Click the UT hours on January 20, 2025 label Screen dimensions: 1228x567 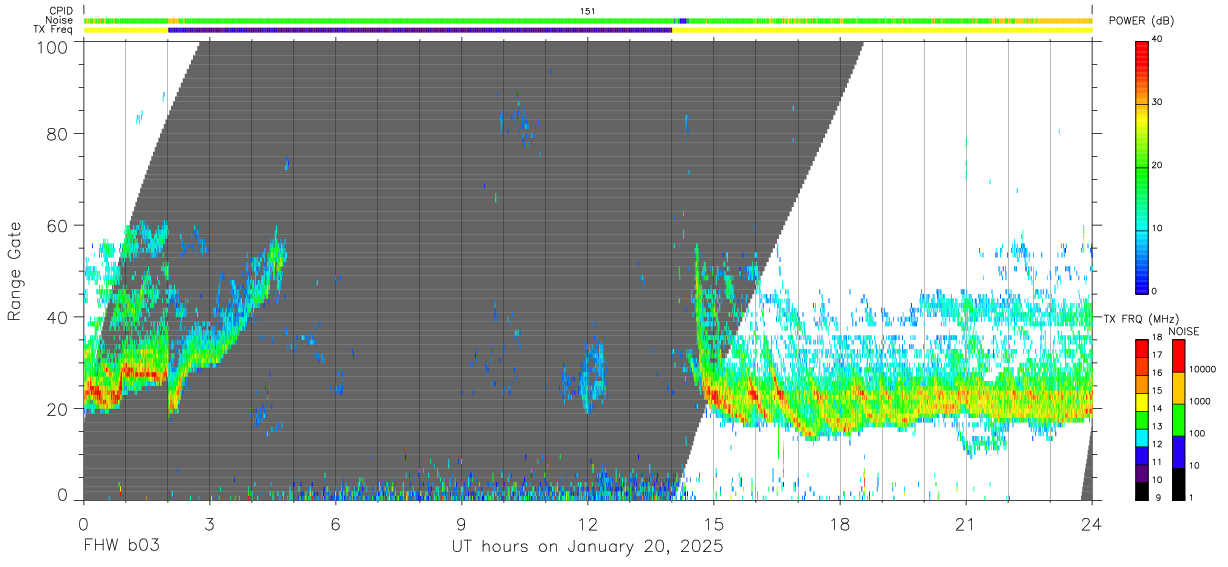click(x=587, y=547)
